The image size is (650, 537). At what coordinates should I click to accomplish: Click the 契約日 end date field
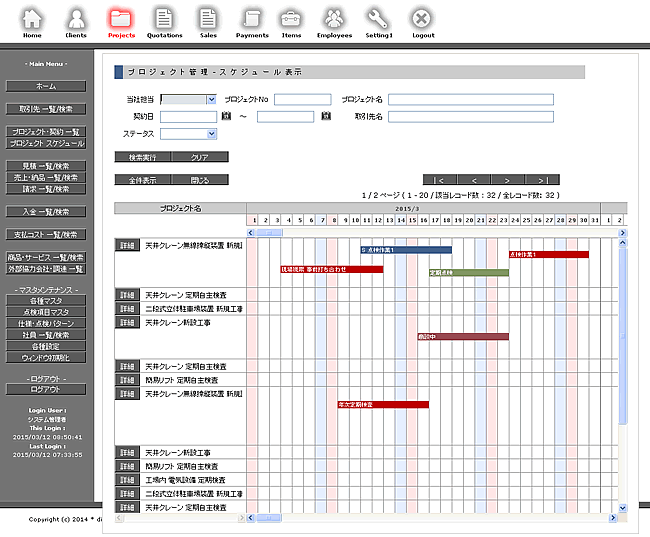[285, 117]
